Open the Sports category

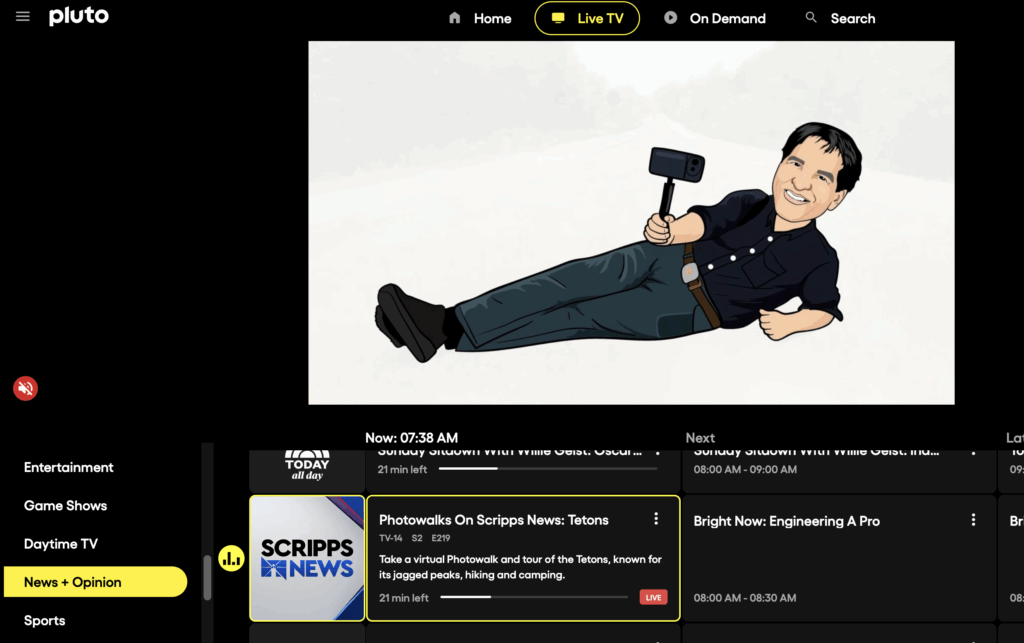45,621
